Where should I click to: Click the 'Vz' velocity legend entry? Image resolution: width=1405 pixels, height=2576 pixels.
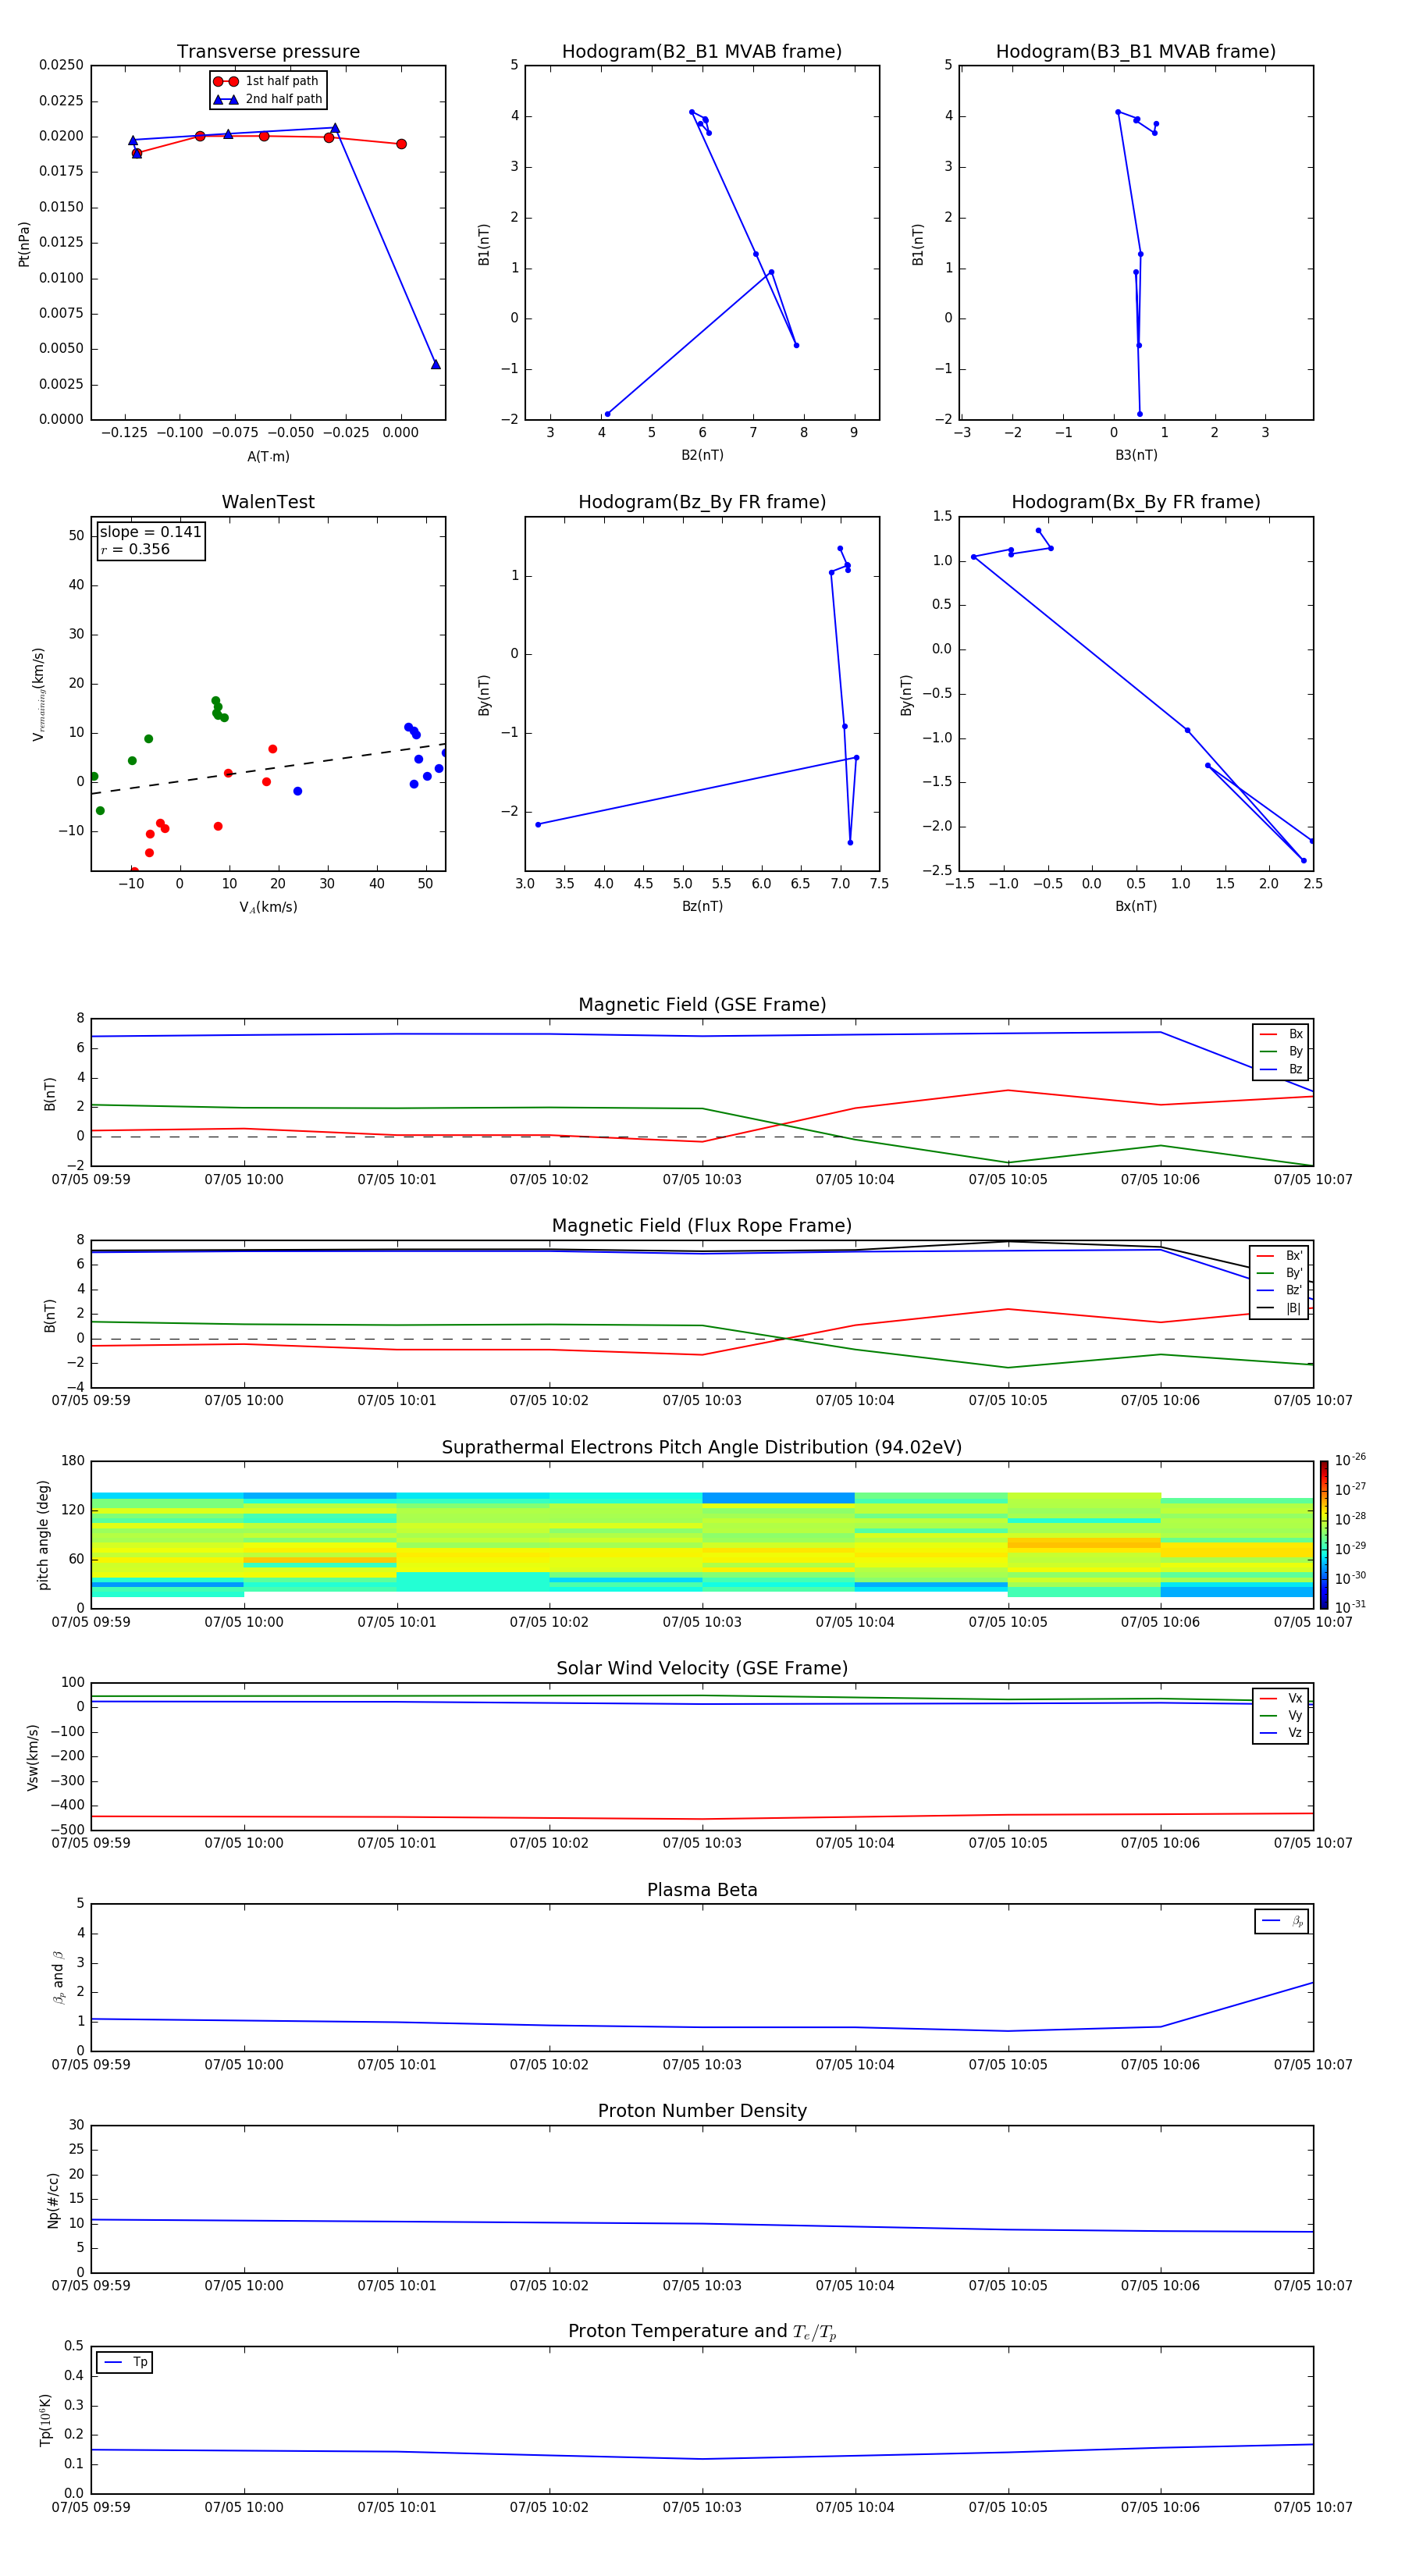click(1281, 1733)
